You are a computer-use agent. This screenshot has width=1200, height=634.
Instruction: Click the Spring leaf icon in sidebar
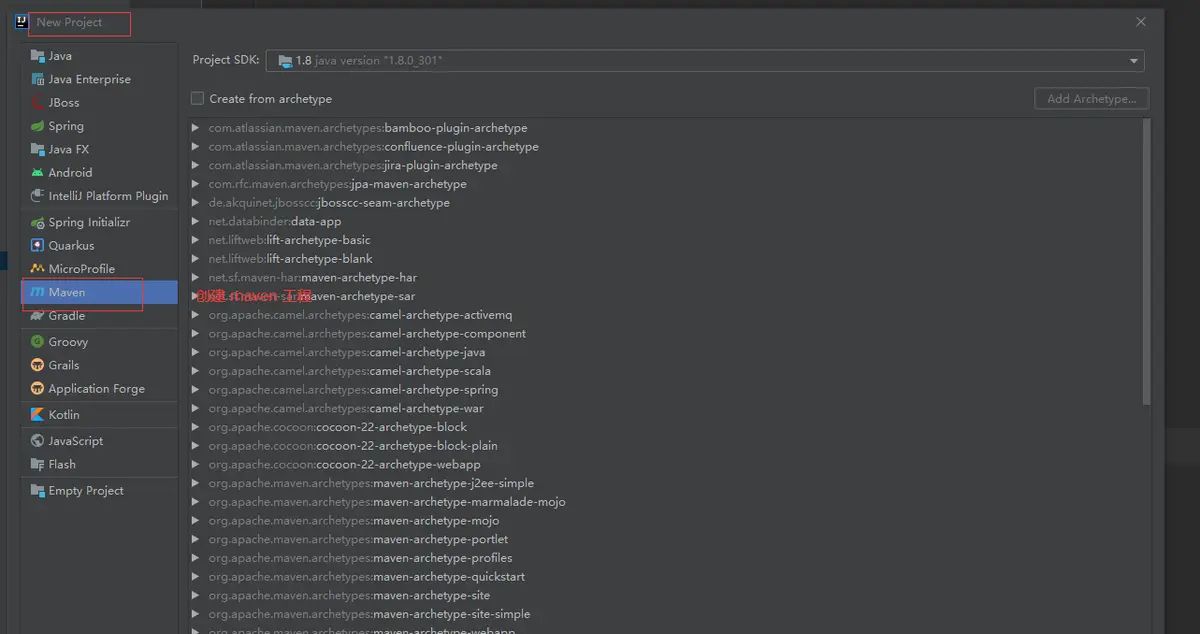38,126
